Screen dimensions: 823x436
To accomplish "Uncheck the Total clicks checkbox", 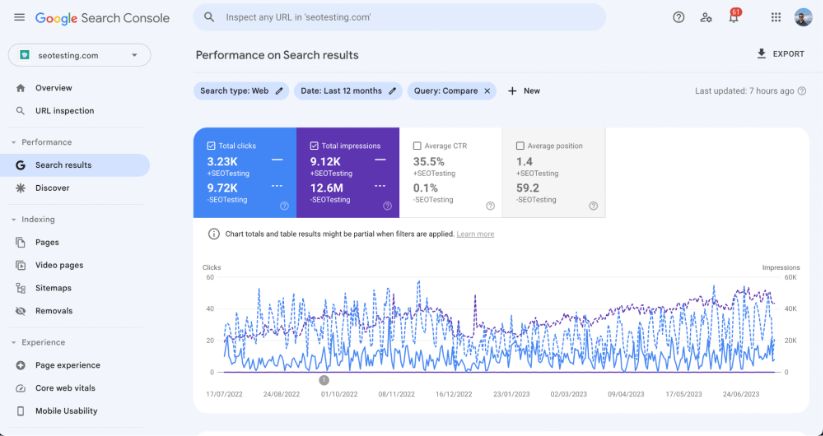I will click(211, 146).
